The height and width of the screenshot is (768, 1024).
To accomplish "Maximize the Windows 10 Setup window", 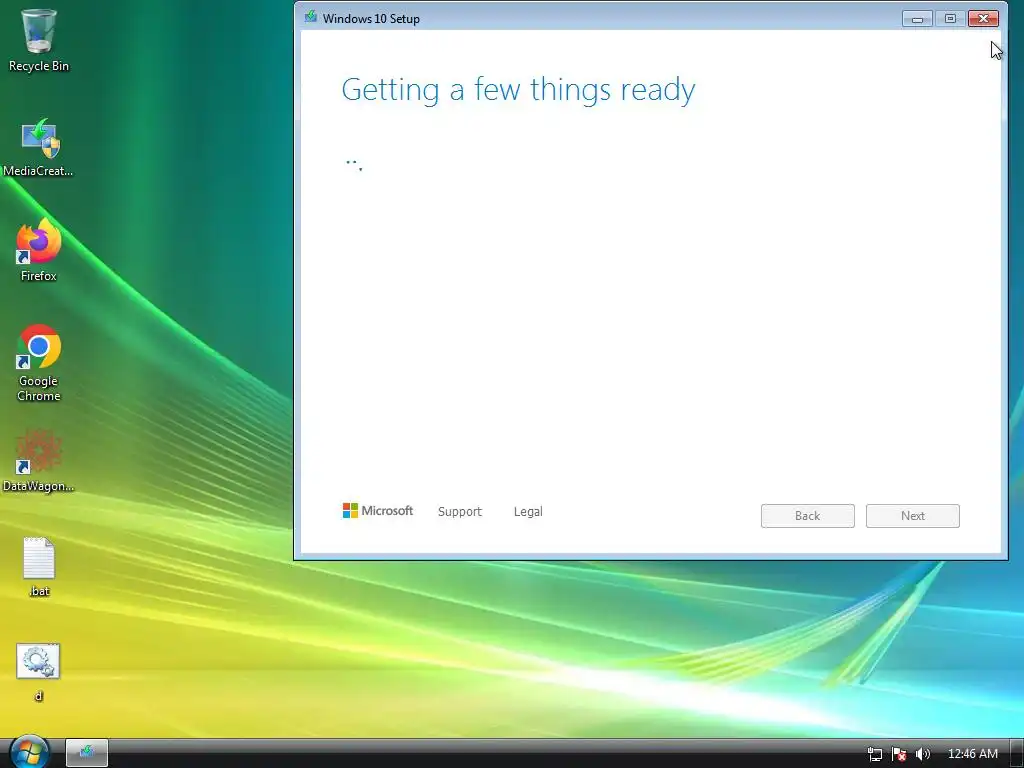I will (x=950, y=19).
